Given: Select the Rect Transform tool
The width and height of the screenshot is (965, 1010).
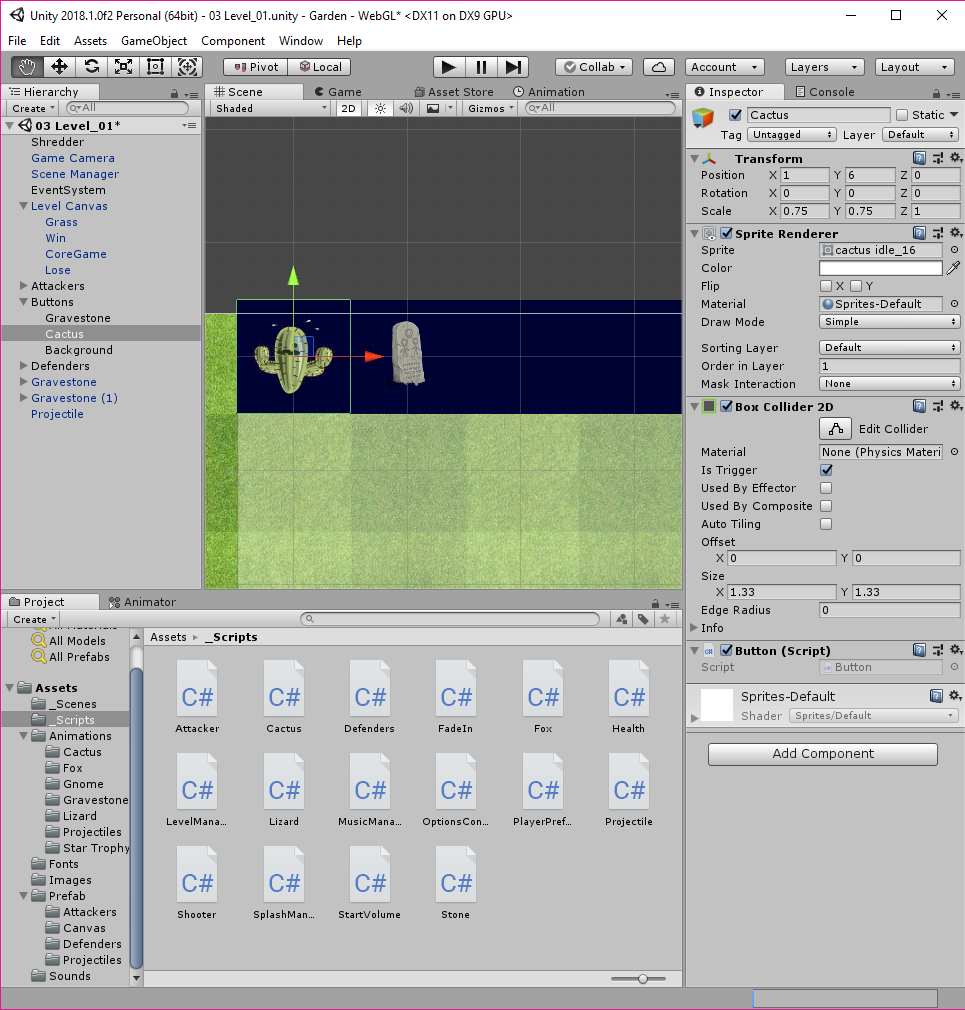Looking at the screenshot, I should (x=155, y=67).
